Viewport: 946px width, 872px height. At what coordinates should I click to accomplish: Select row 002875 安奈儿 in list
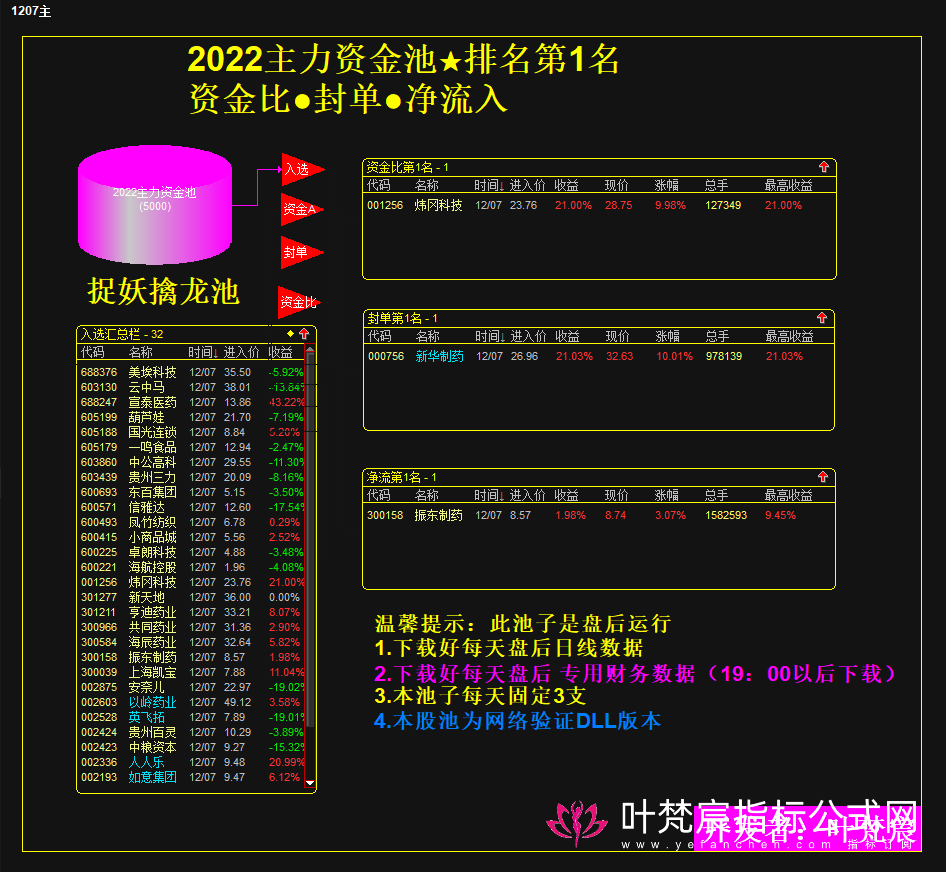point(192,687)
